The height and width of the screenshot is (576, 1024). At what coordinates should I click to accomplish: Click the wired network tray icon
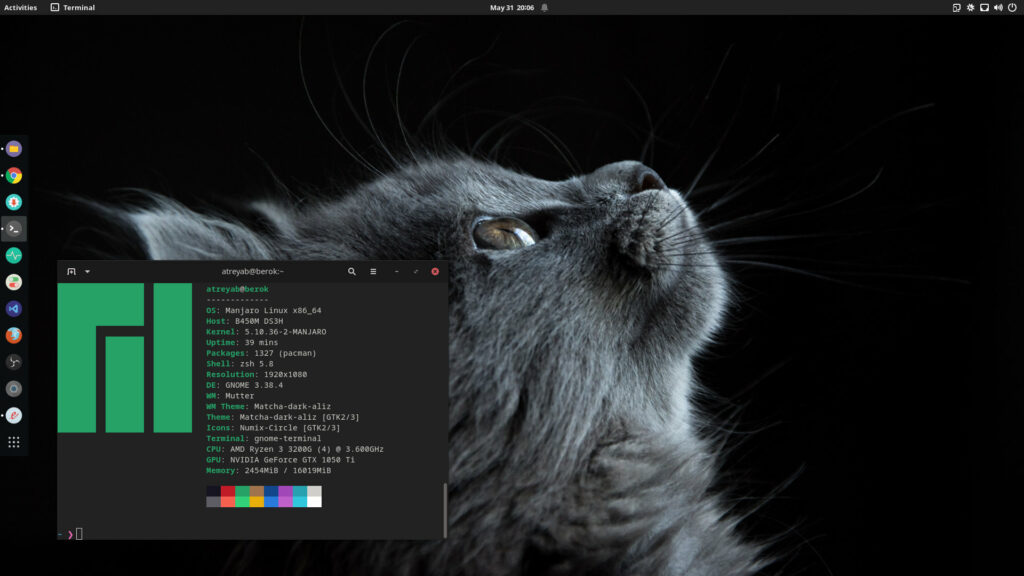(984, 8)
